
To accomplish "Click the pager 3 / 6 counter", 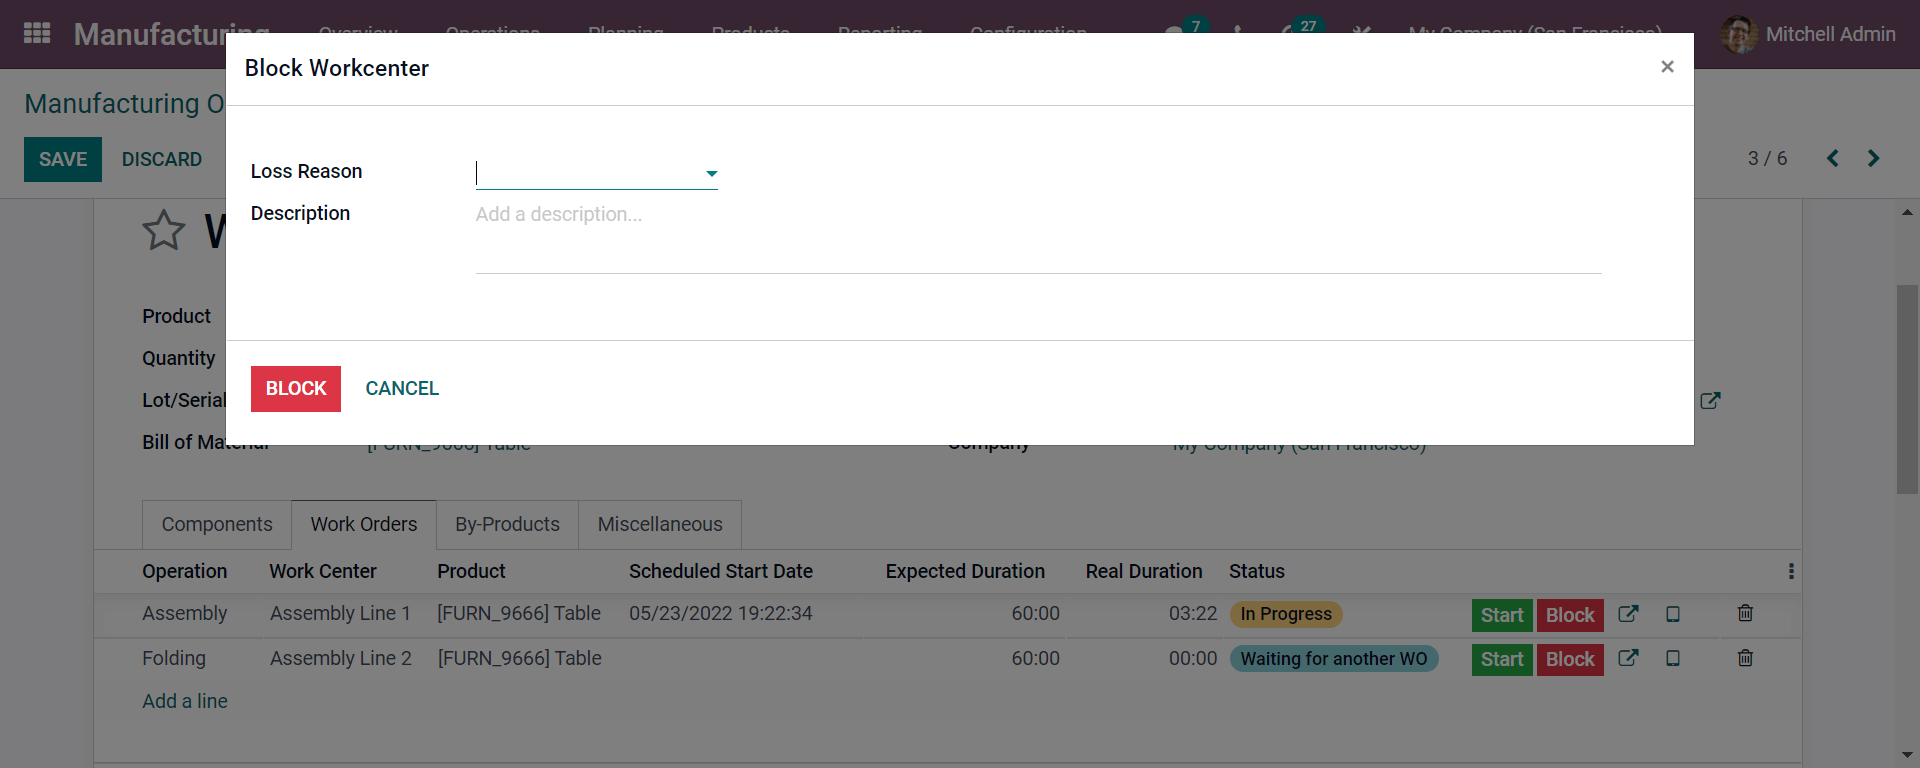I will point(1767,158).
